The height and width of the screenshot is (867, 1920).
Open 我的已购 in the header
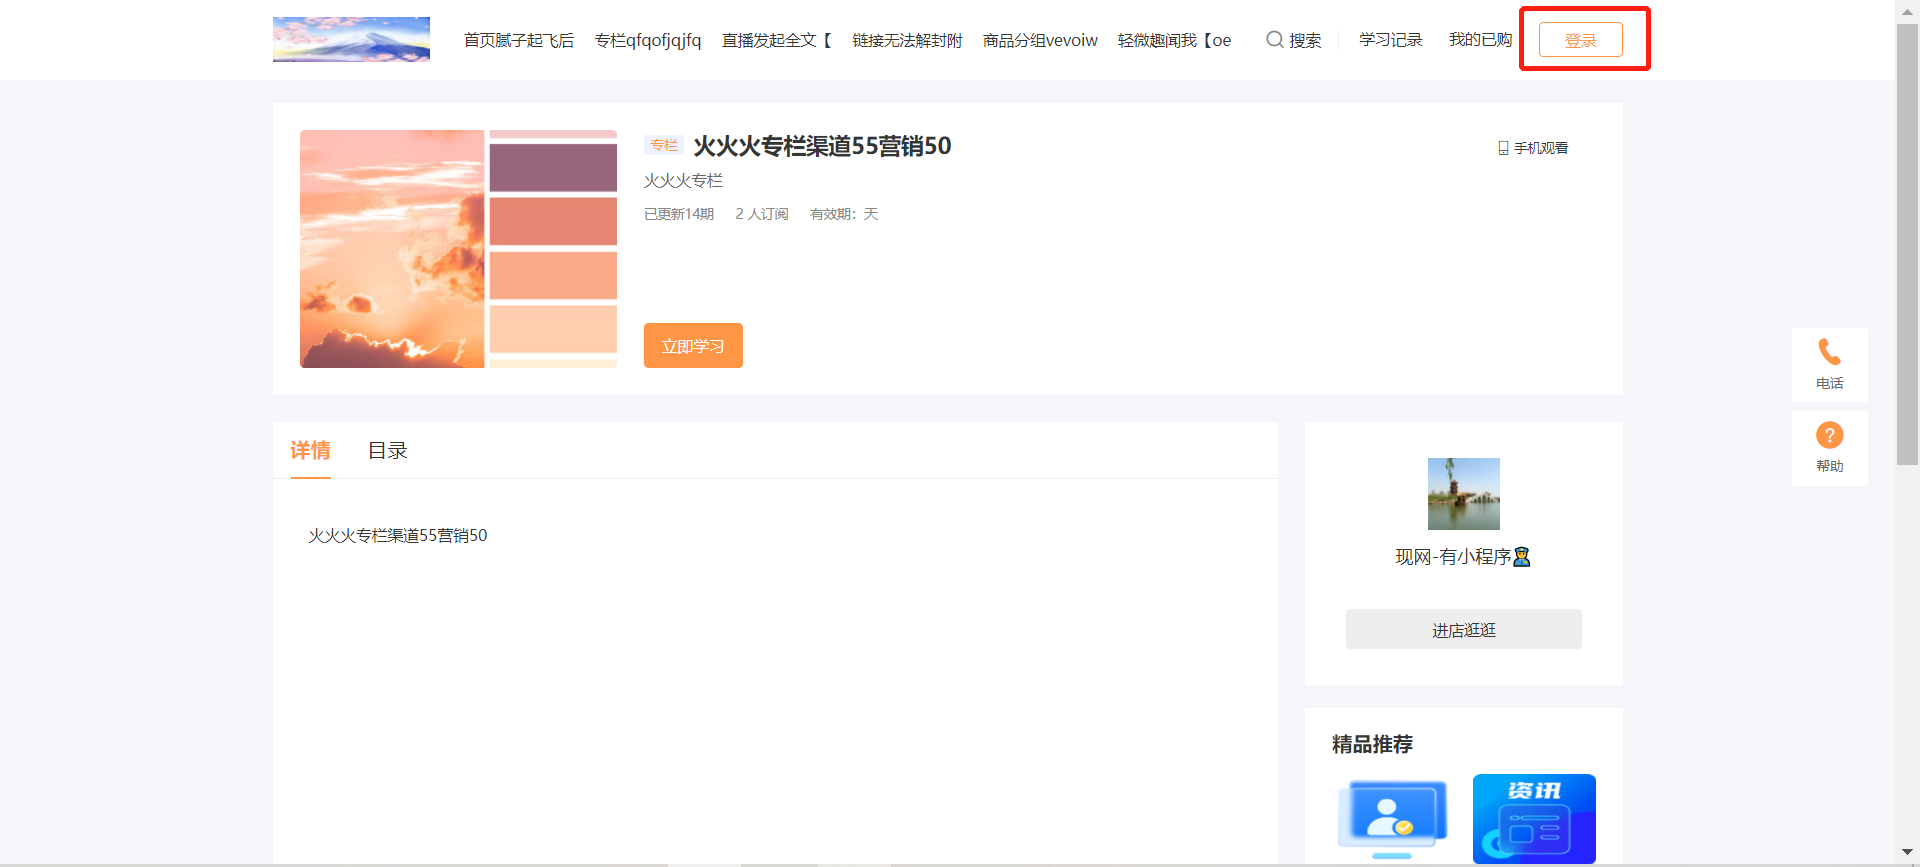coord(1480,40)
